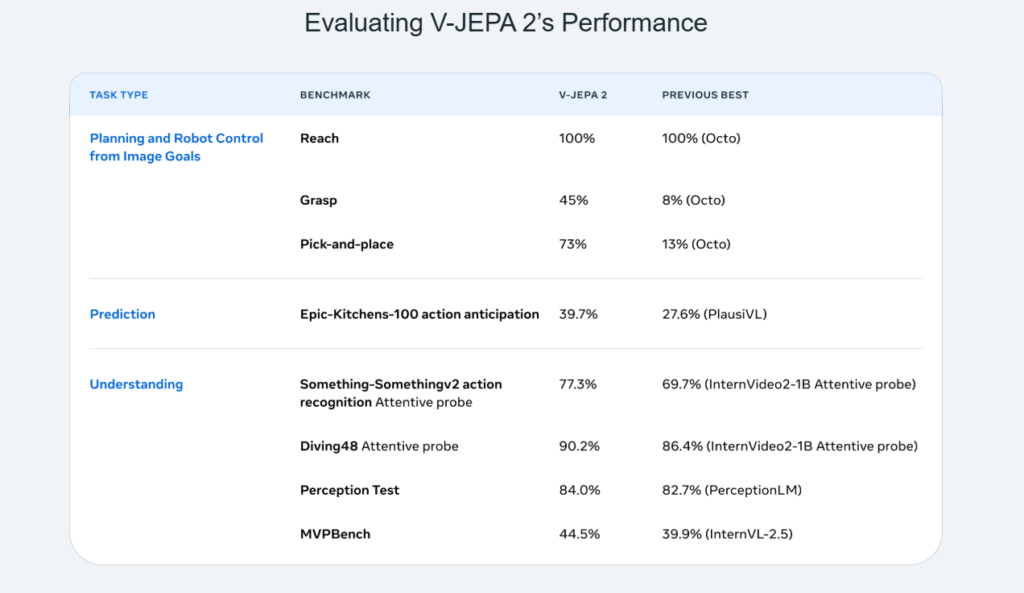Viewport: 1024px width, 593px height.
Task: Select the 39.7% V-JEPA 2 score
Action: click(x=578, y=314)
